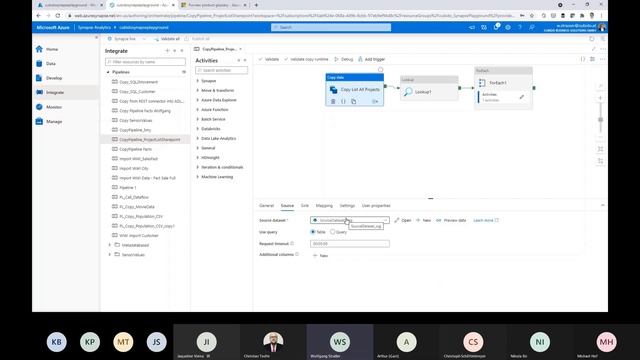Select the Lookup1 activity icon
This screenshot has height=360, width=640.
(x=408, y=92)
